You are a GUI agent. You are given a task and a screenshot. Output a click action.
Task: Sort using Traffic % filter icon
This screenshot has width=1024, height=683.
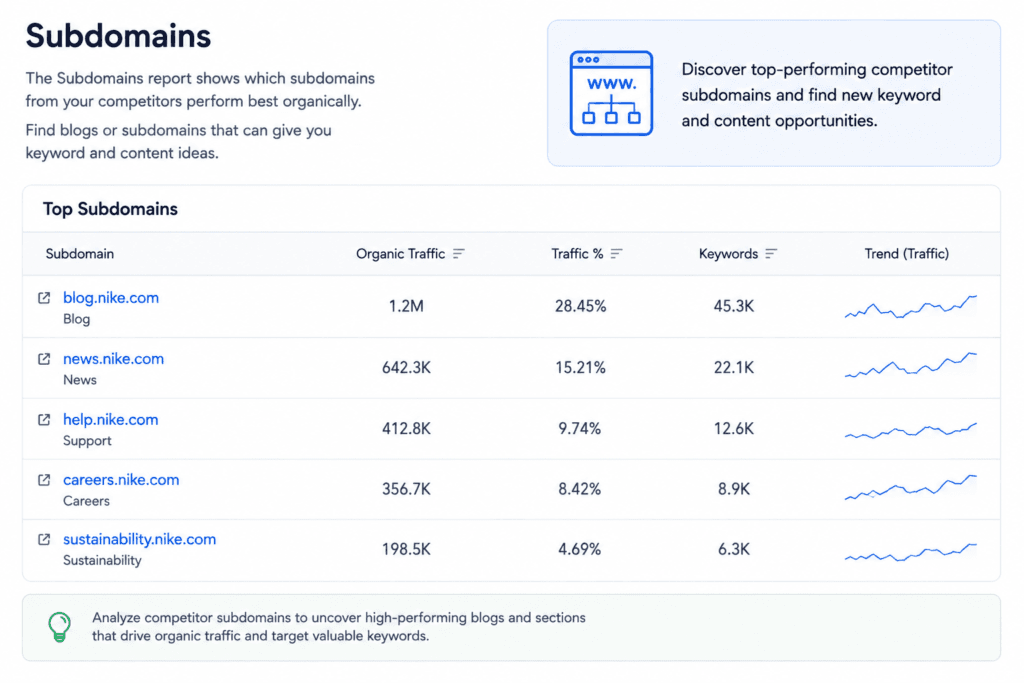616,253
